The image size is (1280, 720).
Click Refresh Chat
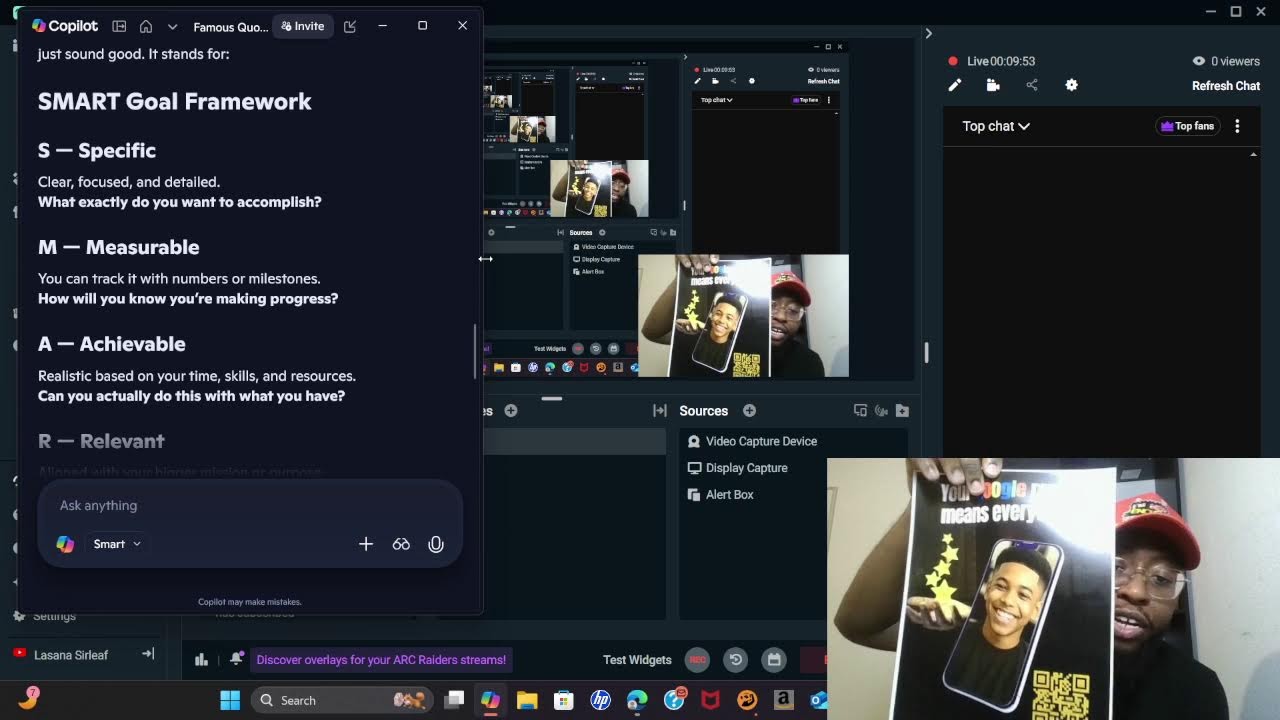pyautogui.click(x=1226, y=86)
